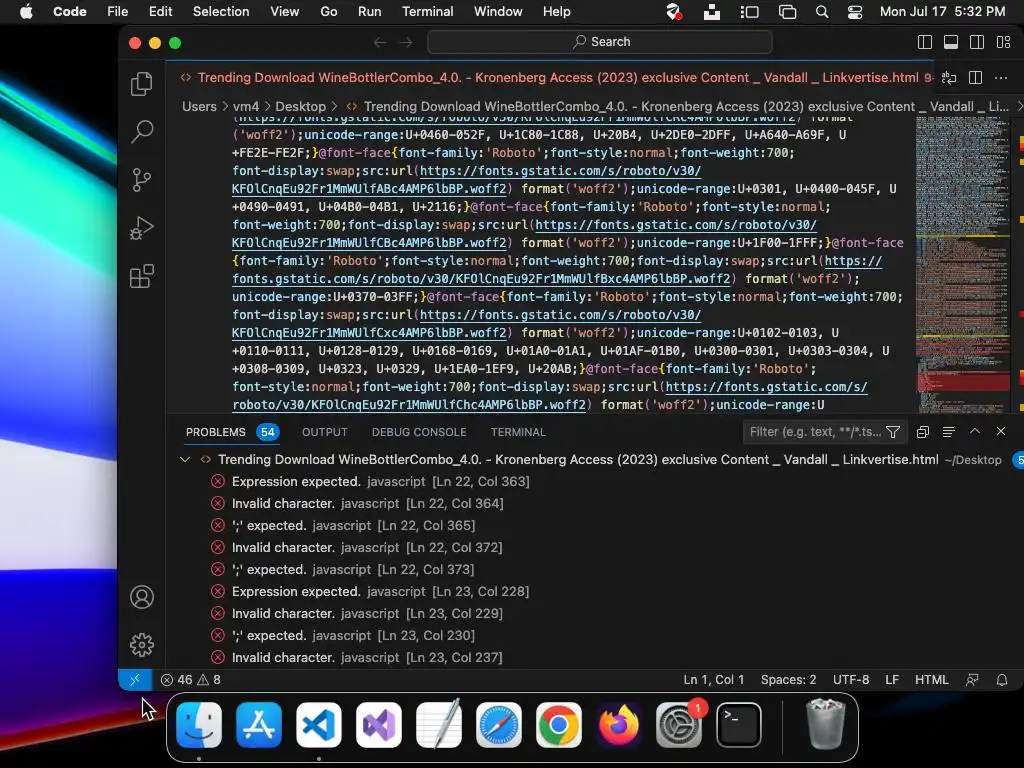Click the Ln 1, Col 1 cursor position
1024x768 pixels.
point(714,680)
